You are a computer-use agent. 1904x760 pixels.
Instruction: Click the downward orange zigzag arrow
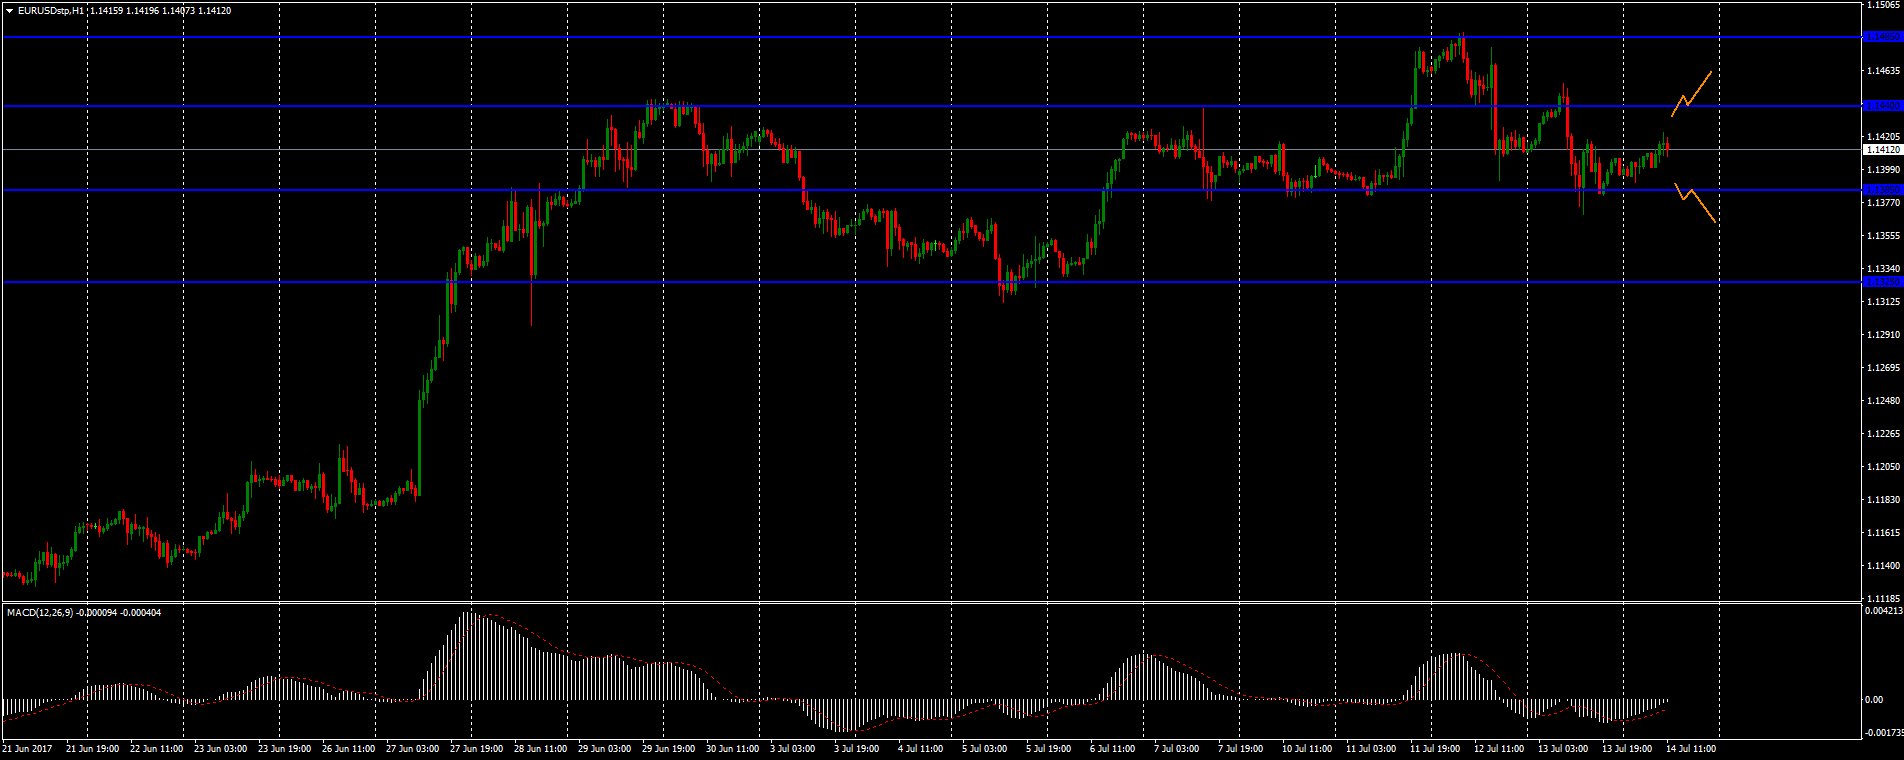click(1695, 201)
